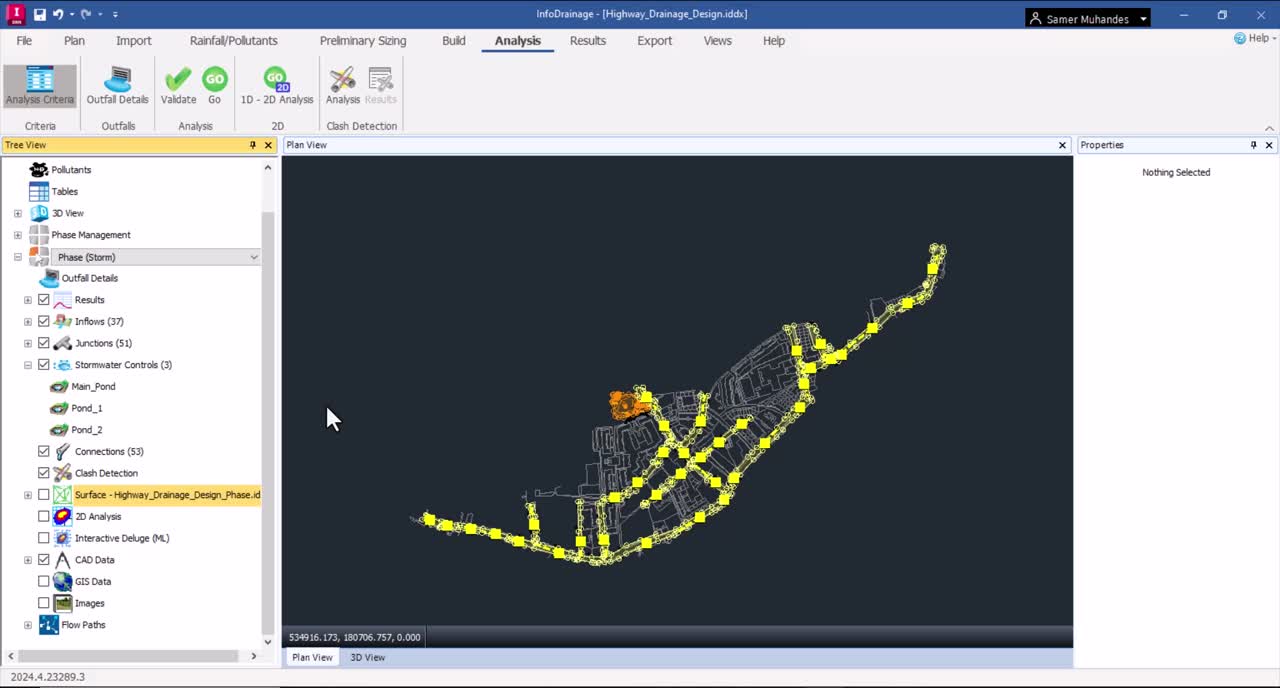Pin the Properties panel
This screenshot has height=688, width=1280.
click(x=1253, y=145)
